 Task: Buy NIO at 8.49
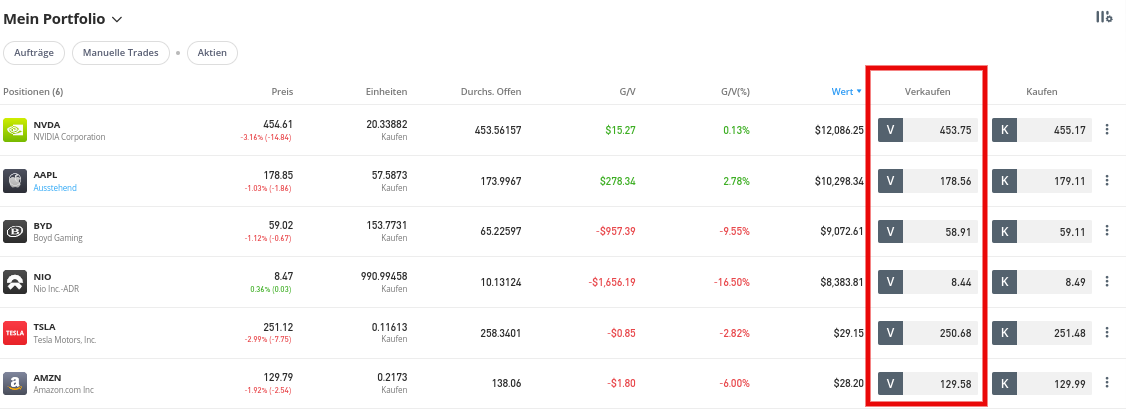click(x=1042, y=282)
